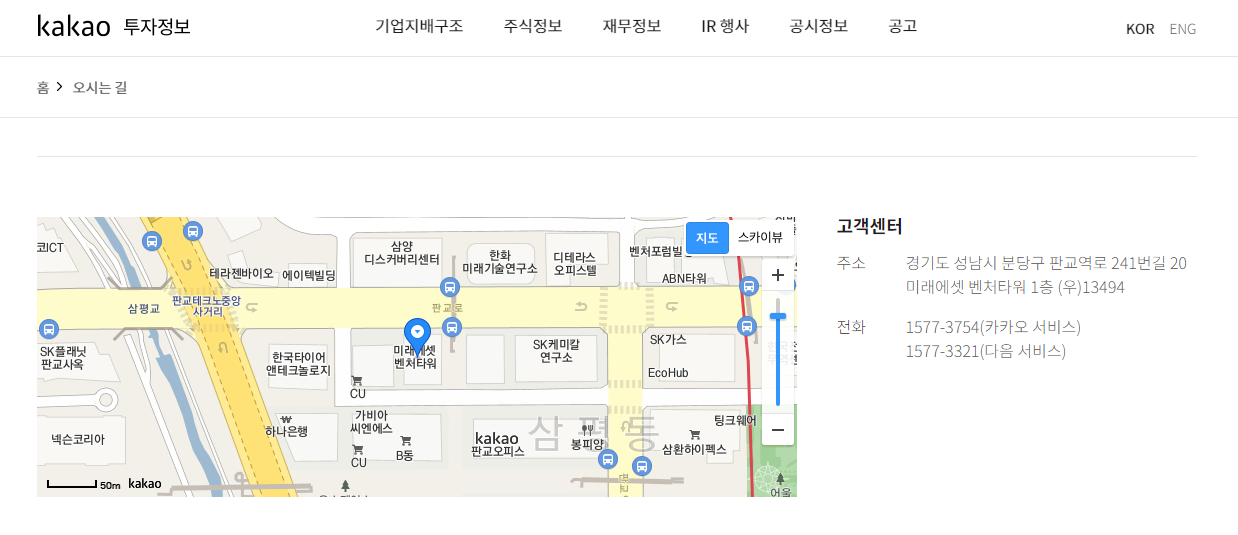Screen dimensions: 1238x535
Task: Click phone number 1577-3321(다음 서비스)
Action: coord(985,351)
